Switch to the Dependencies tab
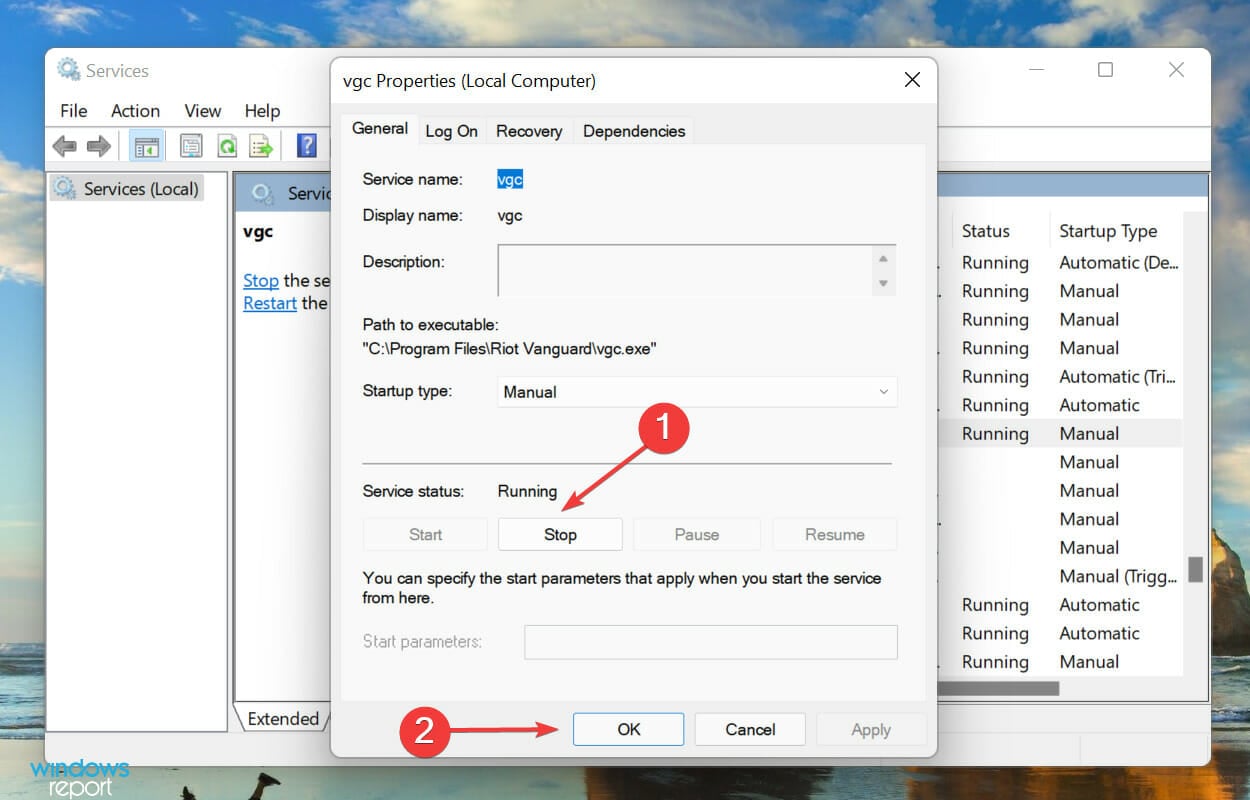 click(x=634, y=131)
